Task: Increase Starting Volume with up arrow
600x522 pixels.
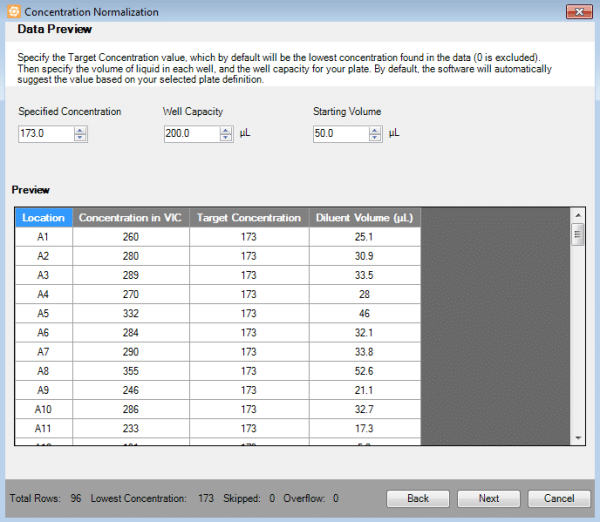Action: tap(376, 130)
